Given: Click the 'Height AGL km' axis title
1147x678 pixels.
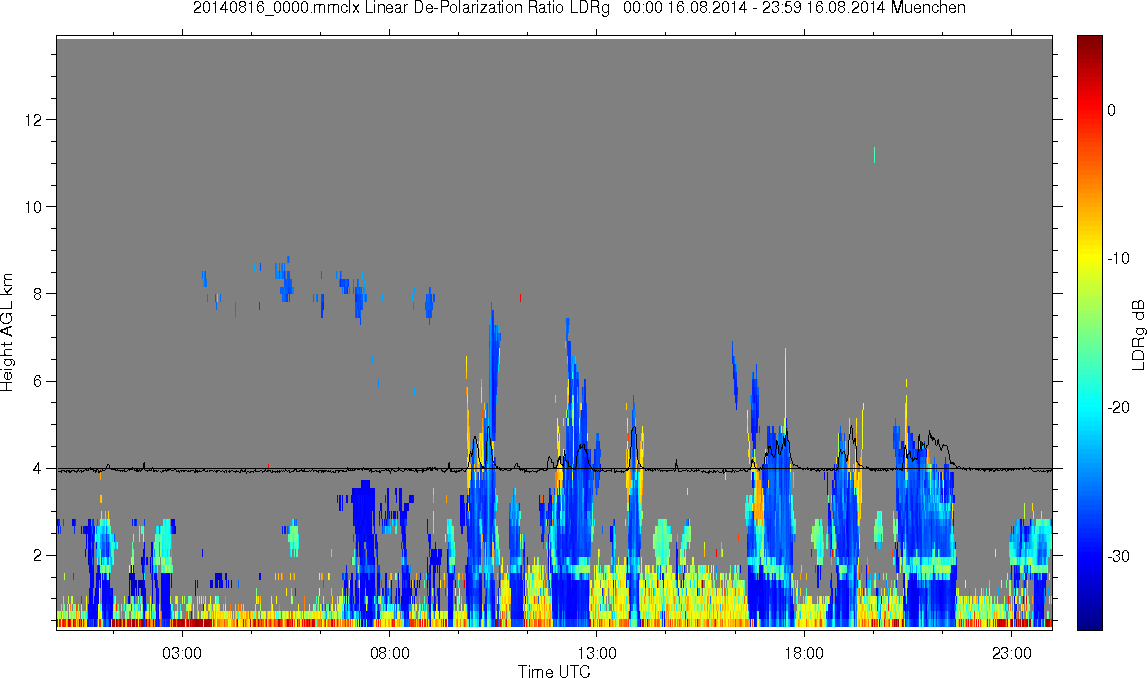Looking at the screenshot, I should click(7, 332).
